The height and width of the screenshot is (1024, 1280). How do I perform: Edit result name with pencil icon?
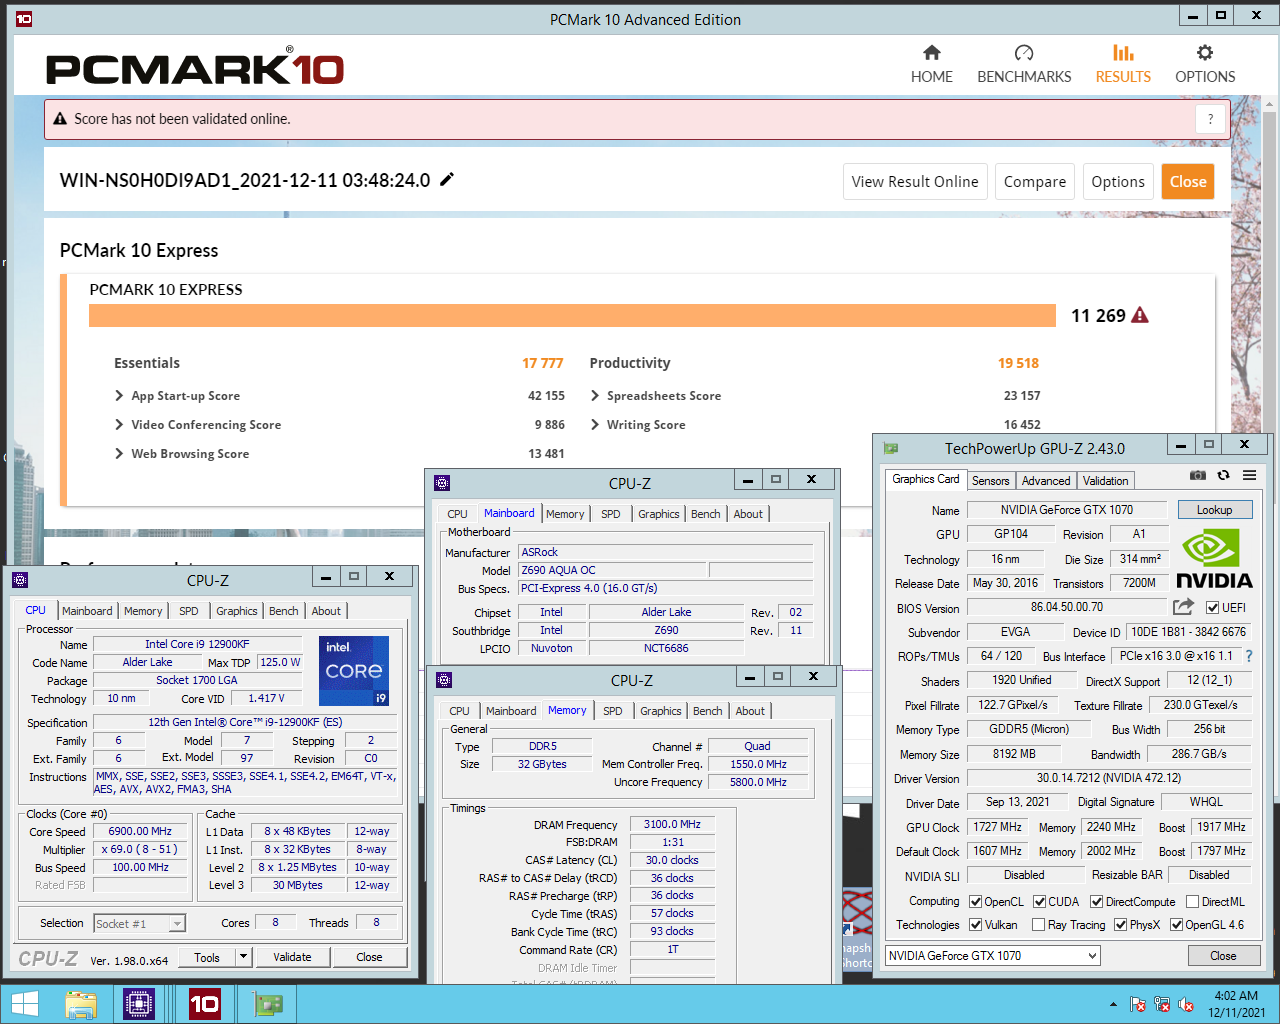447,179
